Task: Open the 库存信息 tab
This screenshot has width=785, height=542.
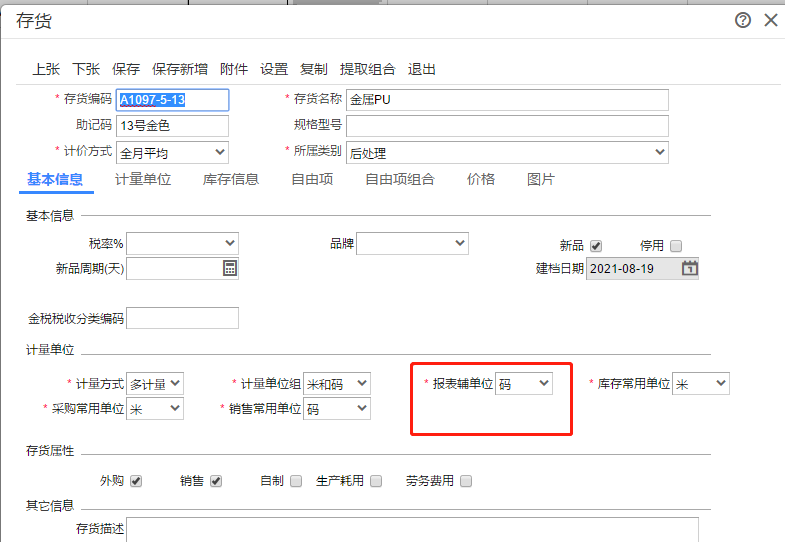Action: pos(231,179)
